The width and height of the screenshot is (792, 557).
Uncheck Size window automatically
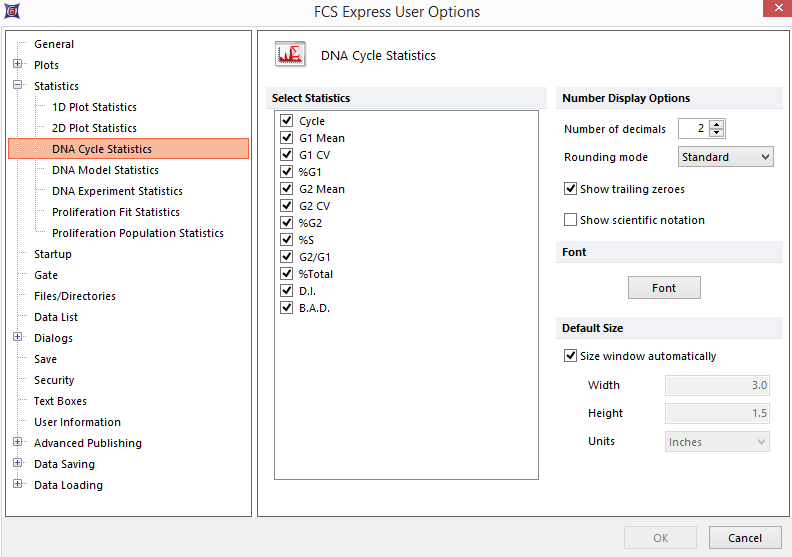pos(571,356)
